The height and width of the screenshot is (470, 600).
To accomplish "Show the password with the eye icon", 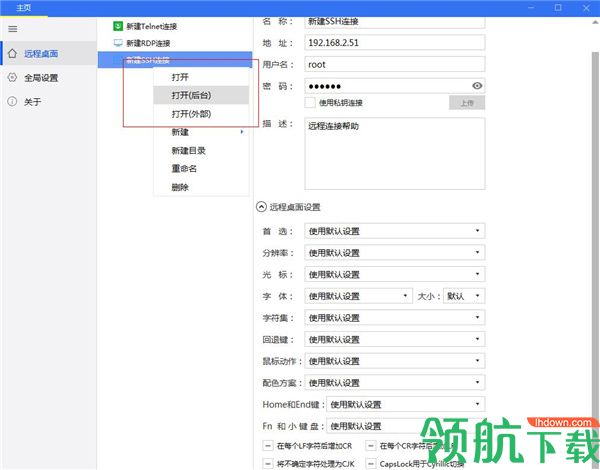I will coord(477,86).
